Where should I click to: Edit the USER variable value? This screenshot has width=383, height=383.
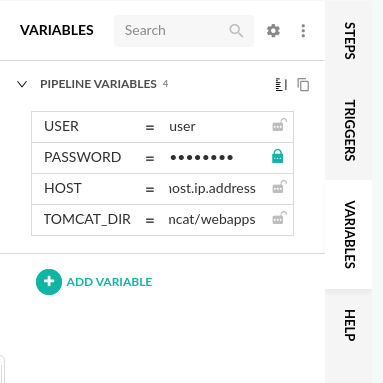(x=213, y=127)
